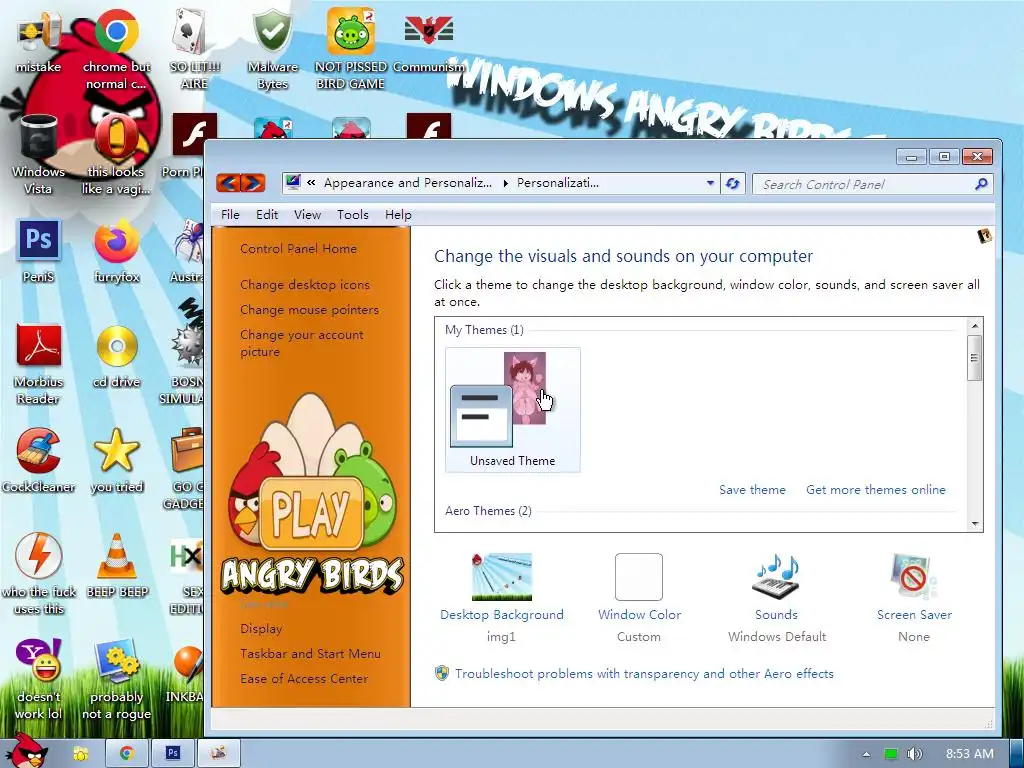
Task: Open Change desktop icons link
Action: coord(305,285)
